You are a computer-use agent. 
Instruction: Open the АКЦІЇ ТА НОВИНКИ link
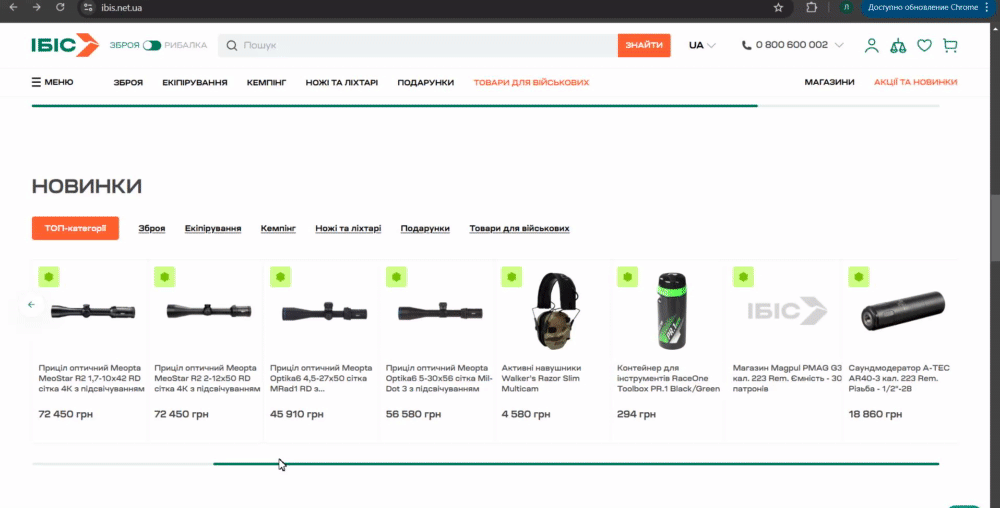(x=915, y=82)
